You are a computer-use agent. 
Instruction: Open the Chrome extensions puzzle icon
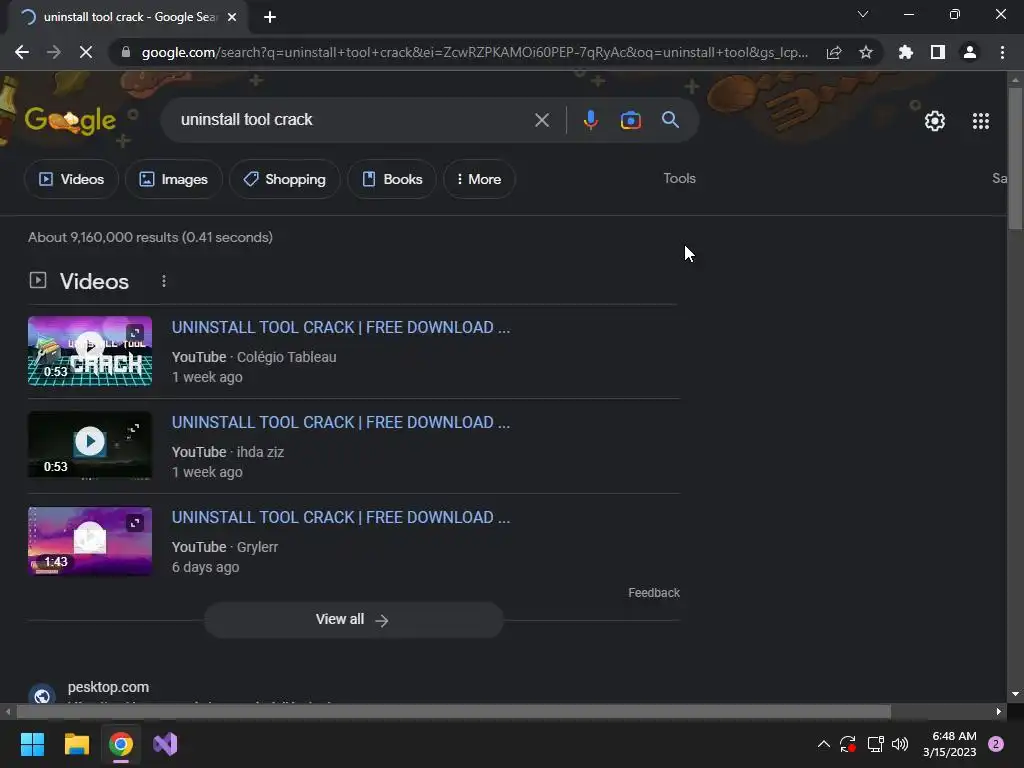coord(906,52)
